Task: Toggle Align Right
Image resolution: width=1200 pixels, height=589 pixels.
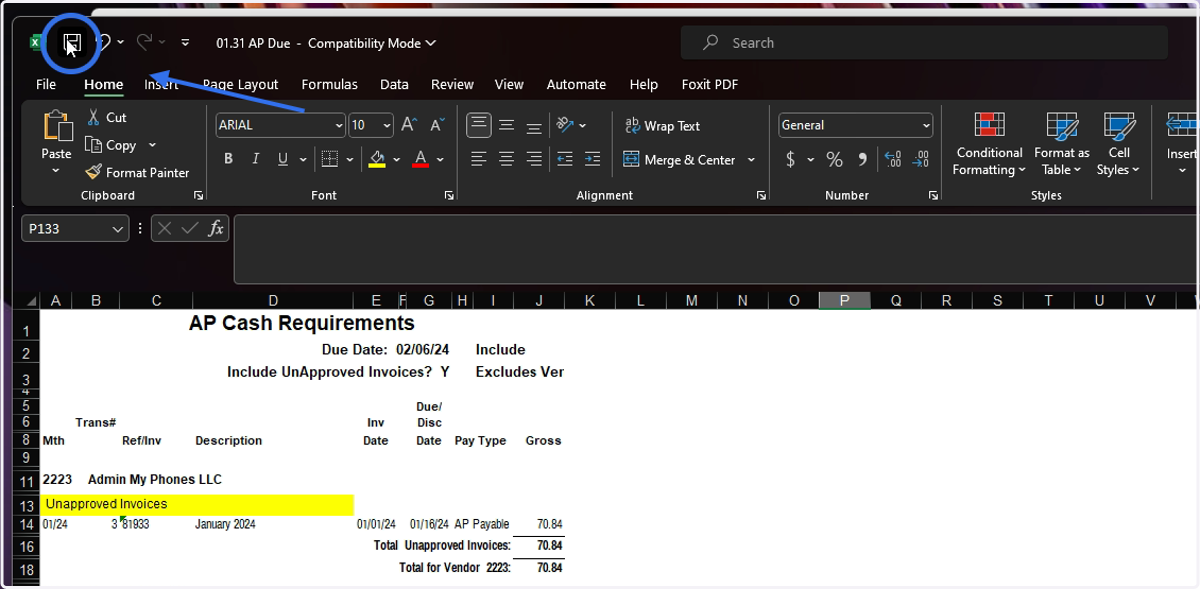Action: coord(534,159)
